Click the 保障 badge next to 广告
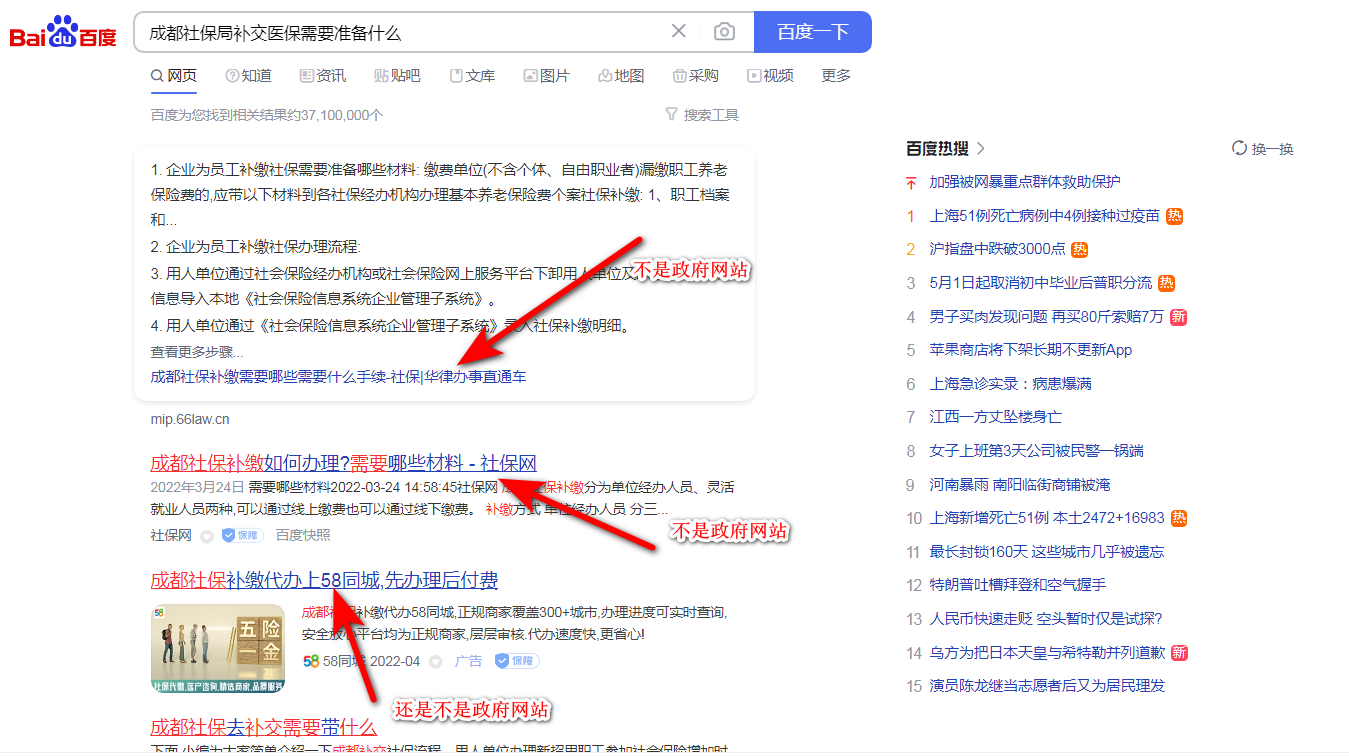The width and height of the screenshot is (1349, 756). (517, 661)
